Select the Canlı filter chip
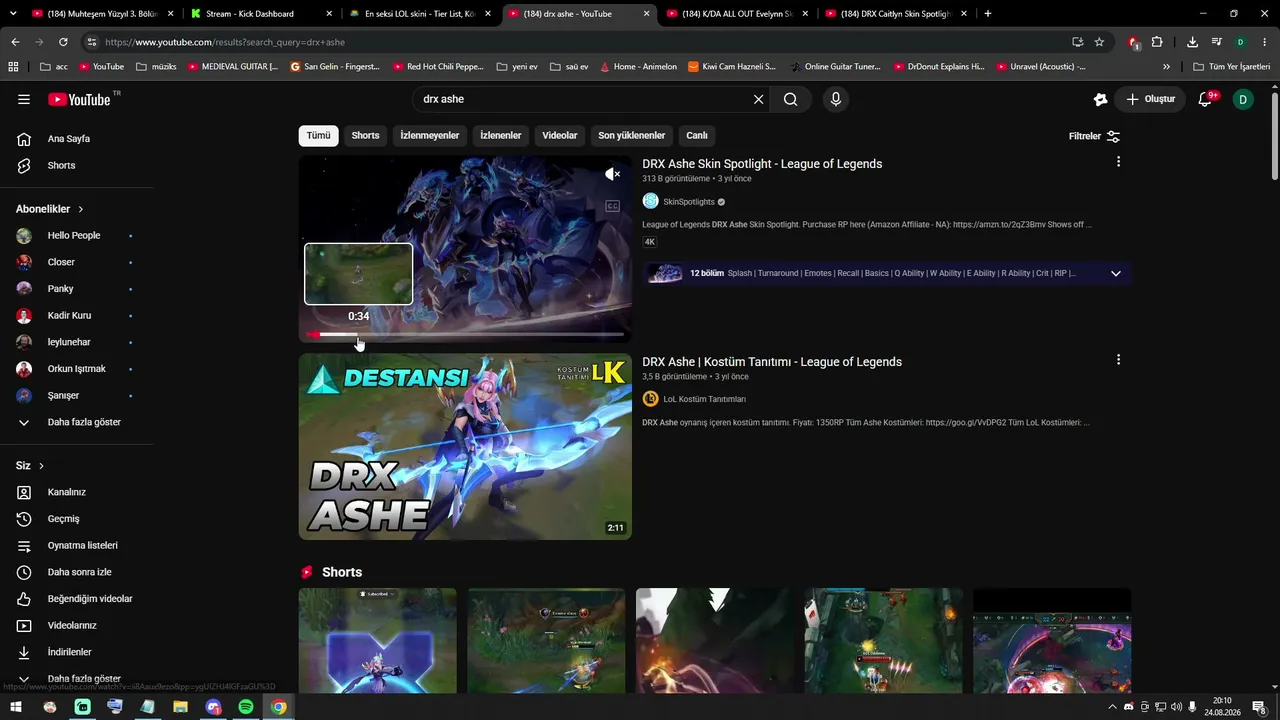Image resolution: width=1280 pixels, height=720 pixels. click(697, 136)
